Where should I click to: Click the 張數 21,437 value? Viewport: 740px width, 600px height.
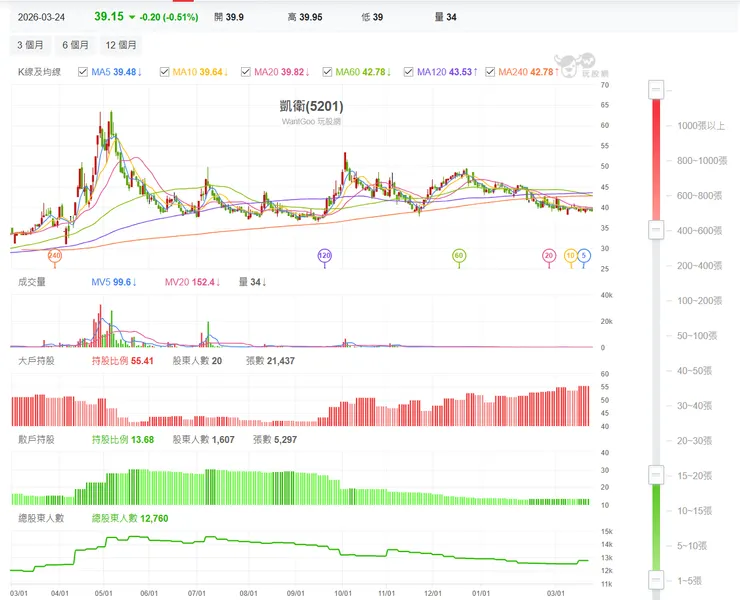pyautogui.click(x=270, y=361)
